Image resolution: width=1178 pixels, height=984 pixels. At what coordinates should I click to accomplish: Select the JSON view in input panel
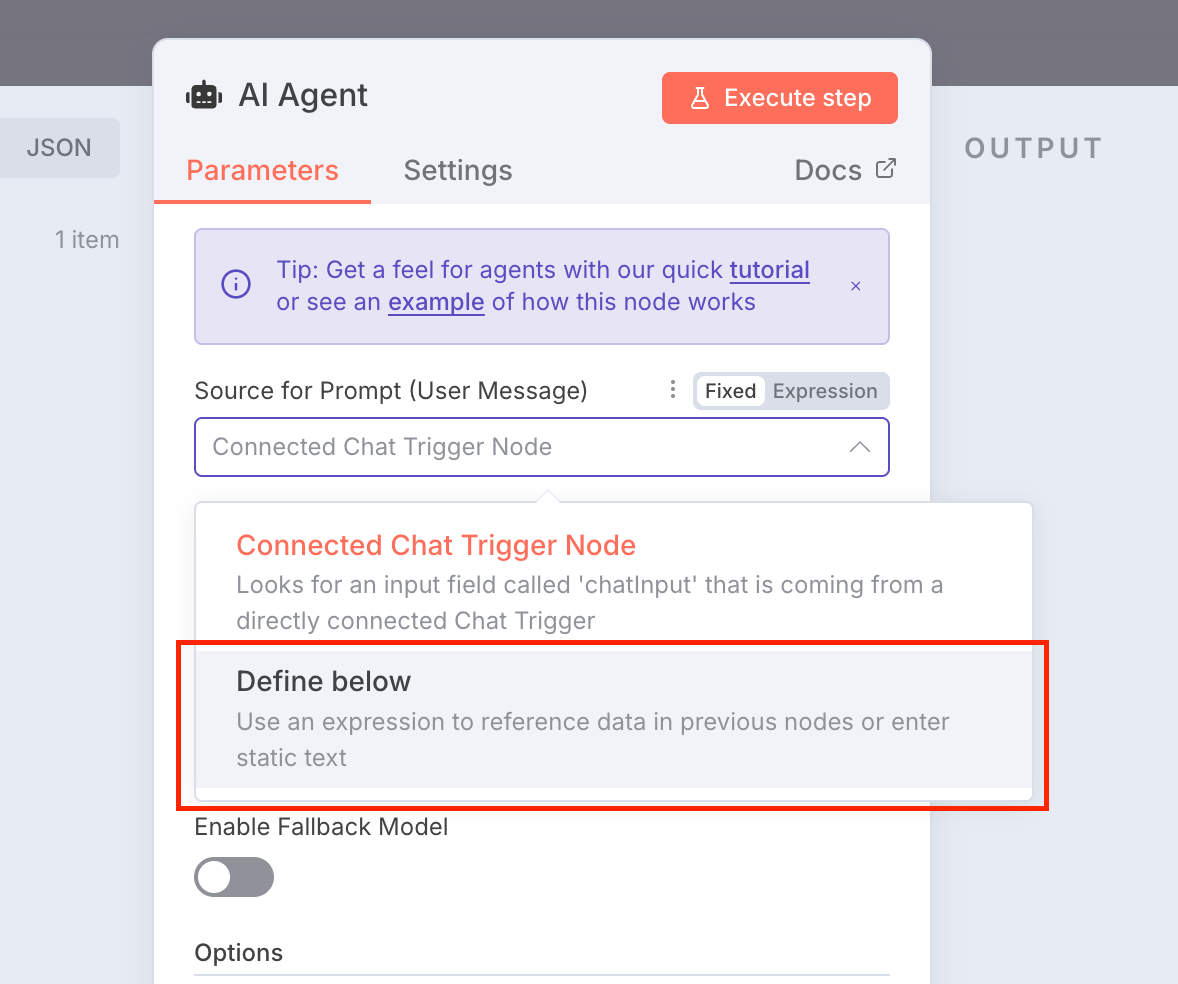click(59, 147)
